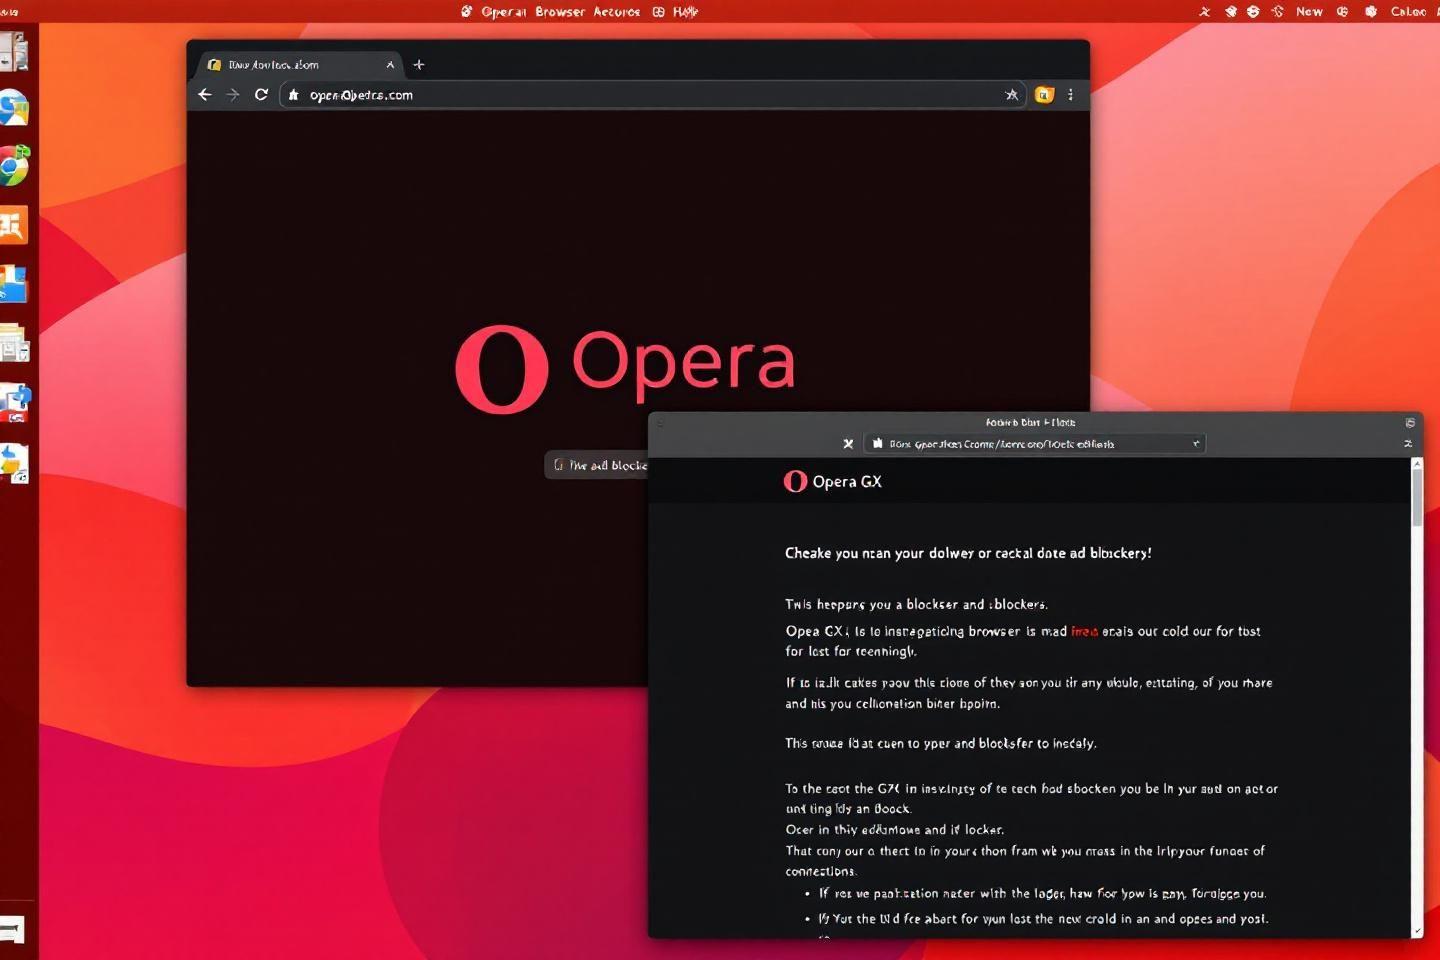Open the orange software store icon in the dock
The image size is (1440, 960).
click(x=14, y=225)
